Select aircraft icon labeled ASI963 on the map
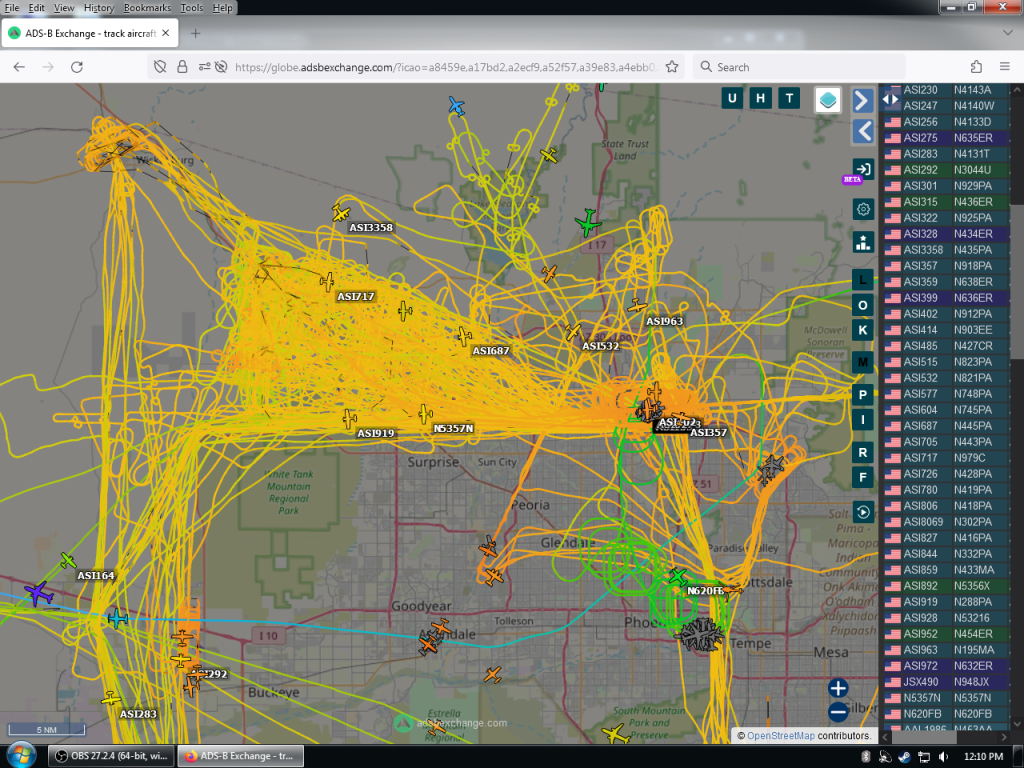The width and height of the screenshot is (1024, 768). pos(637,305)
